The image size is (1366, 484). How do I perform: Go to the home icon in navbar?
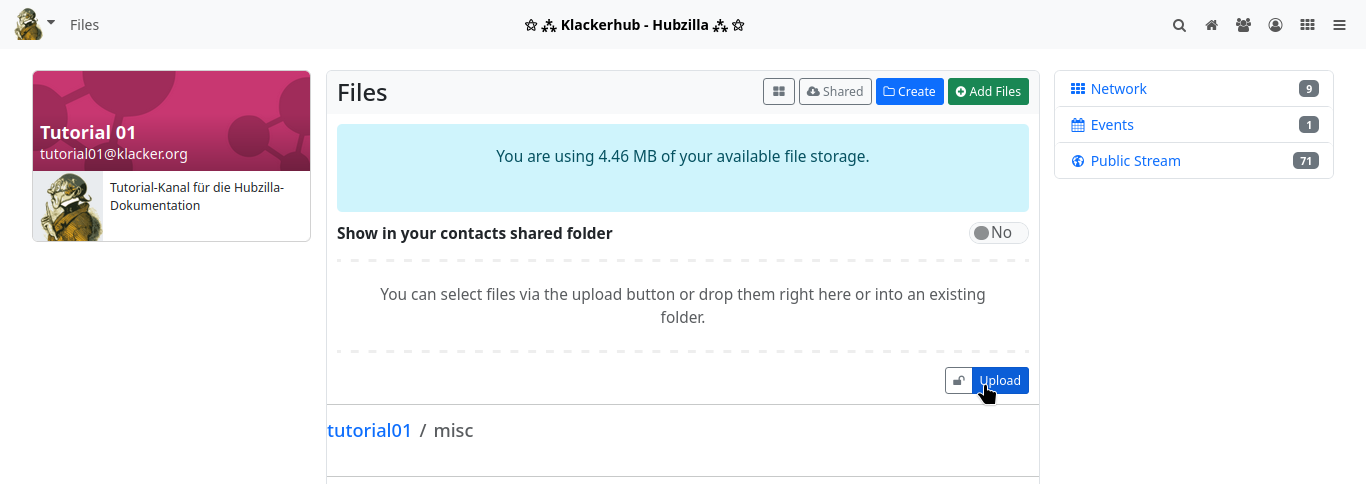pos(1211,25)
